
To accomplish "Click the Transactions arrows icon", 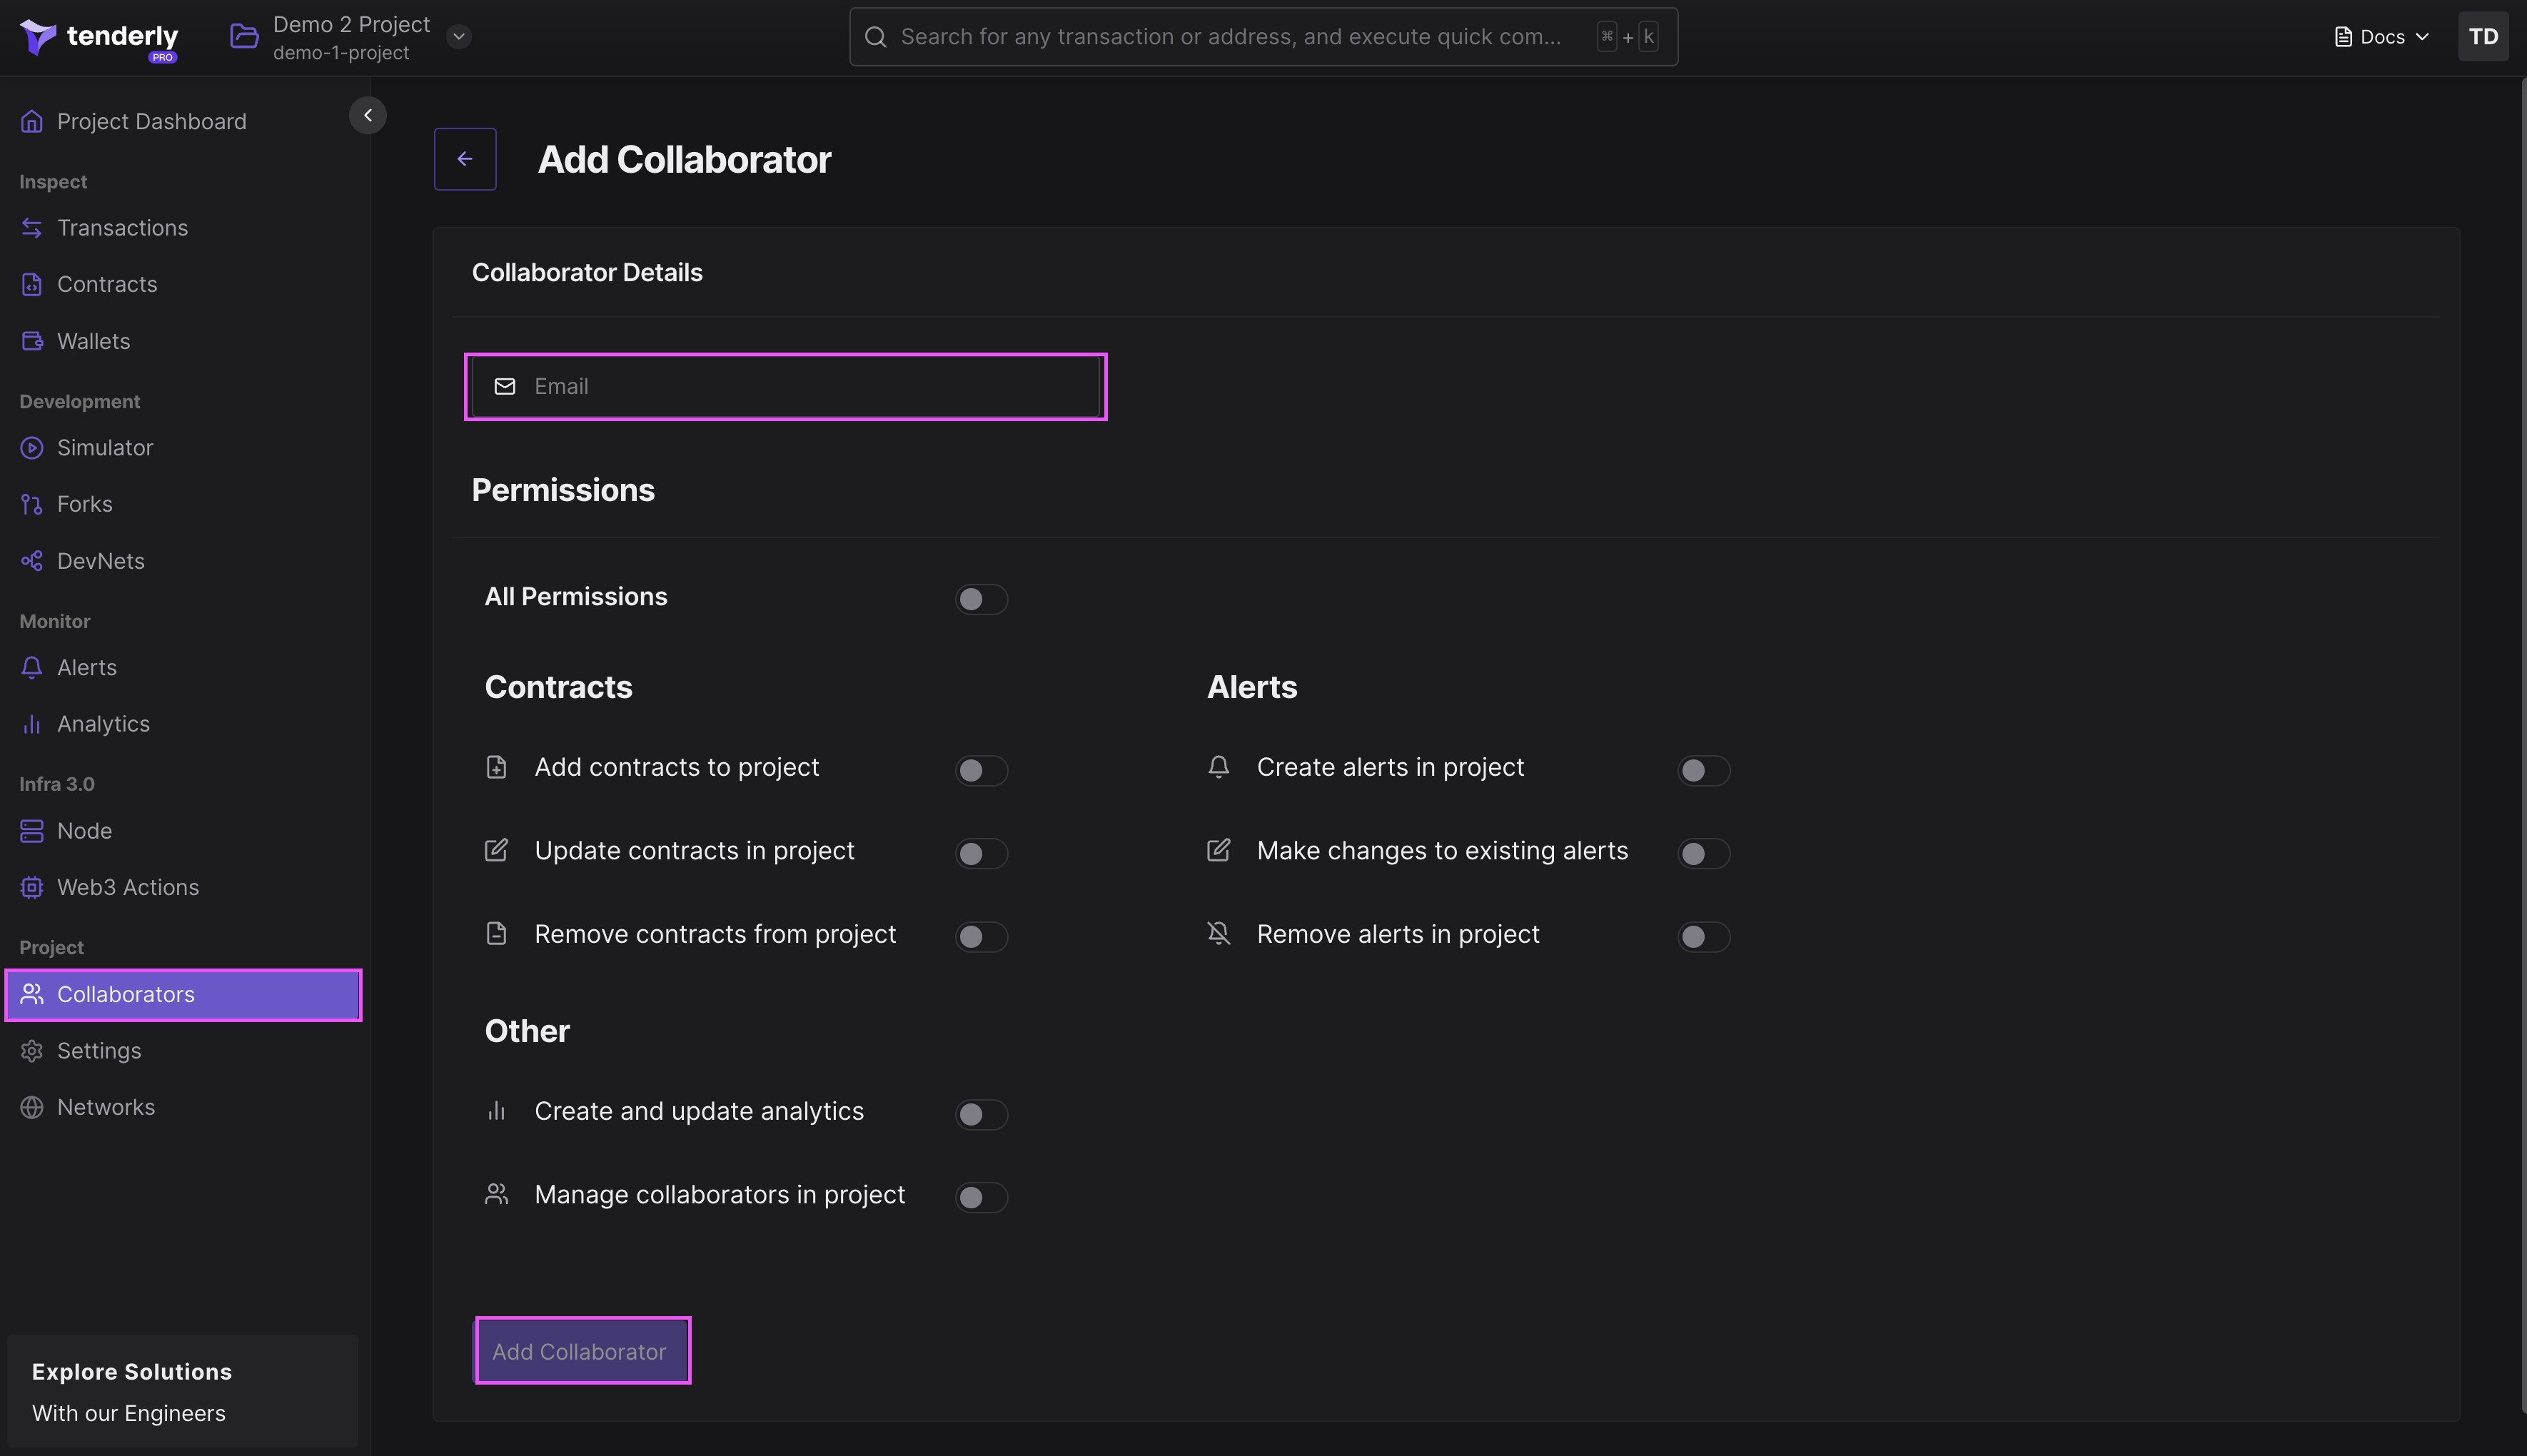I will point(32,228).
